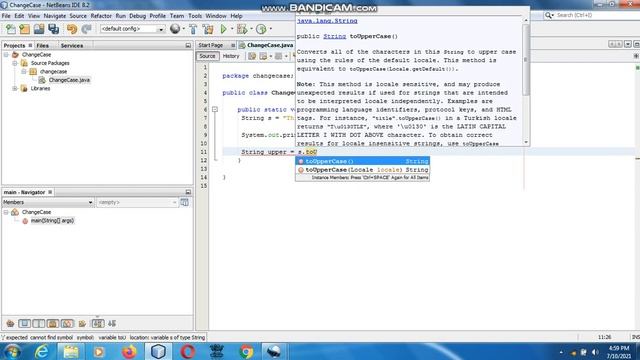
Task: Open the java.lang.String link in Javadoc popup
Action: click(x=327, y=21)
